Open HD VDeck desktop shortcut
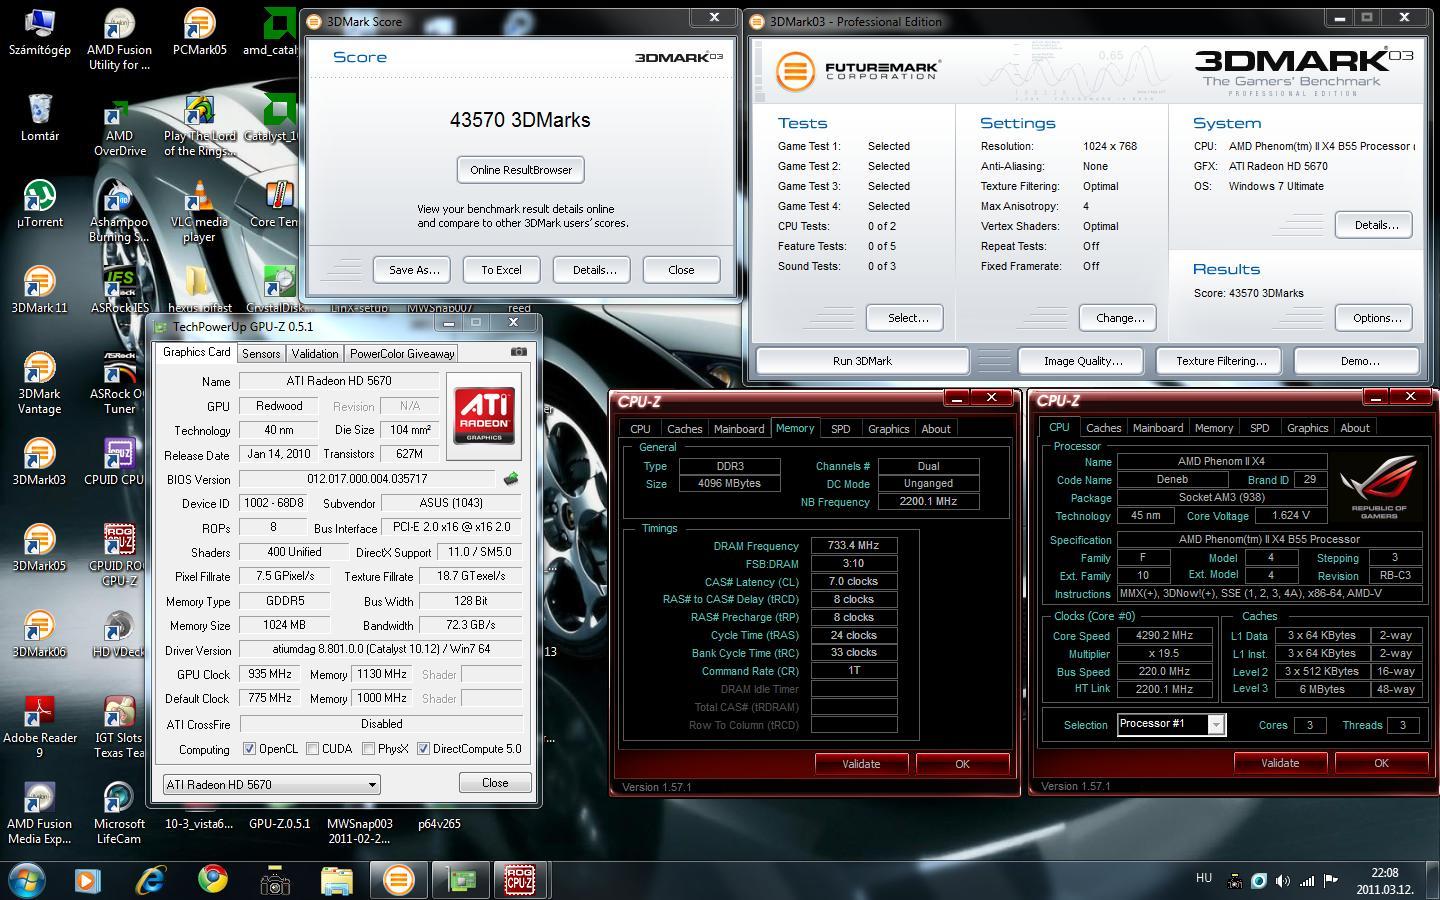This screenshot has height=900, width=1440. click(119, 633)
